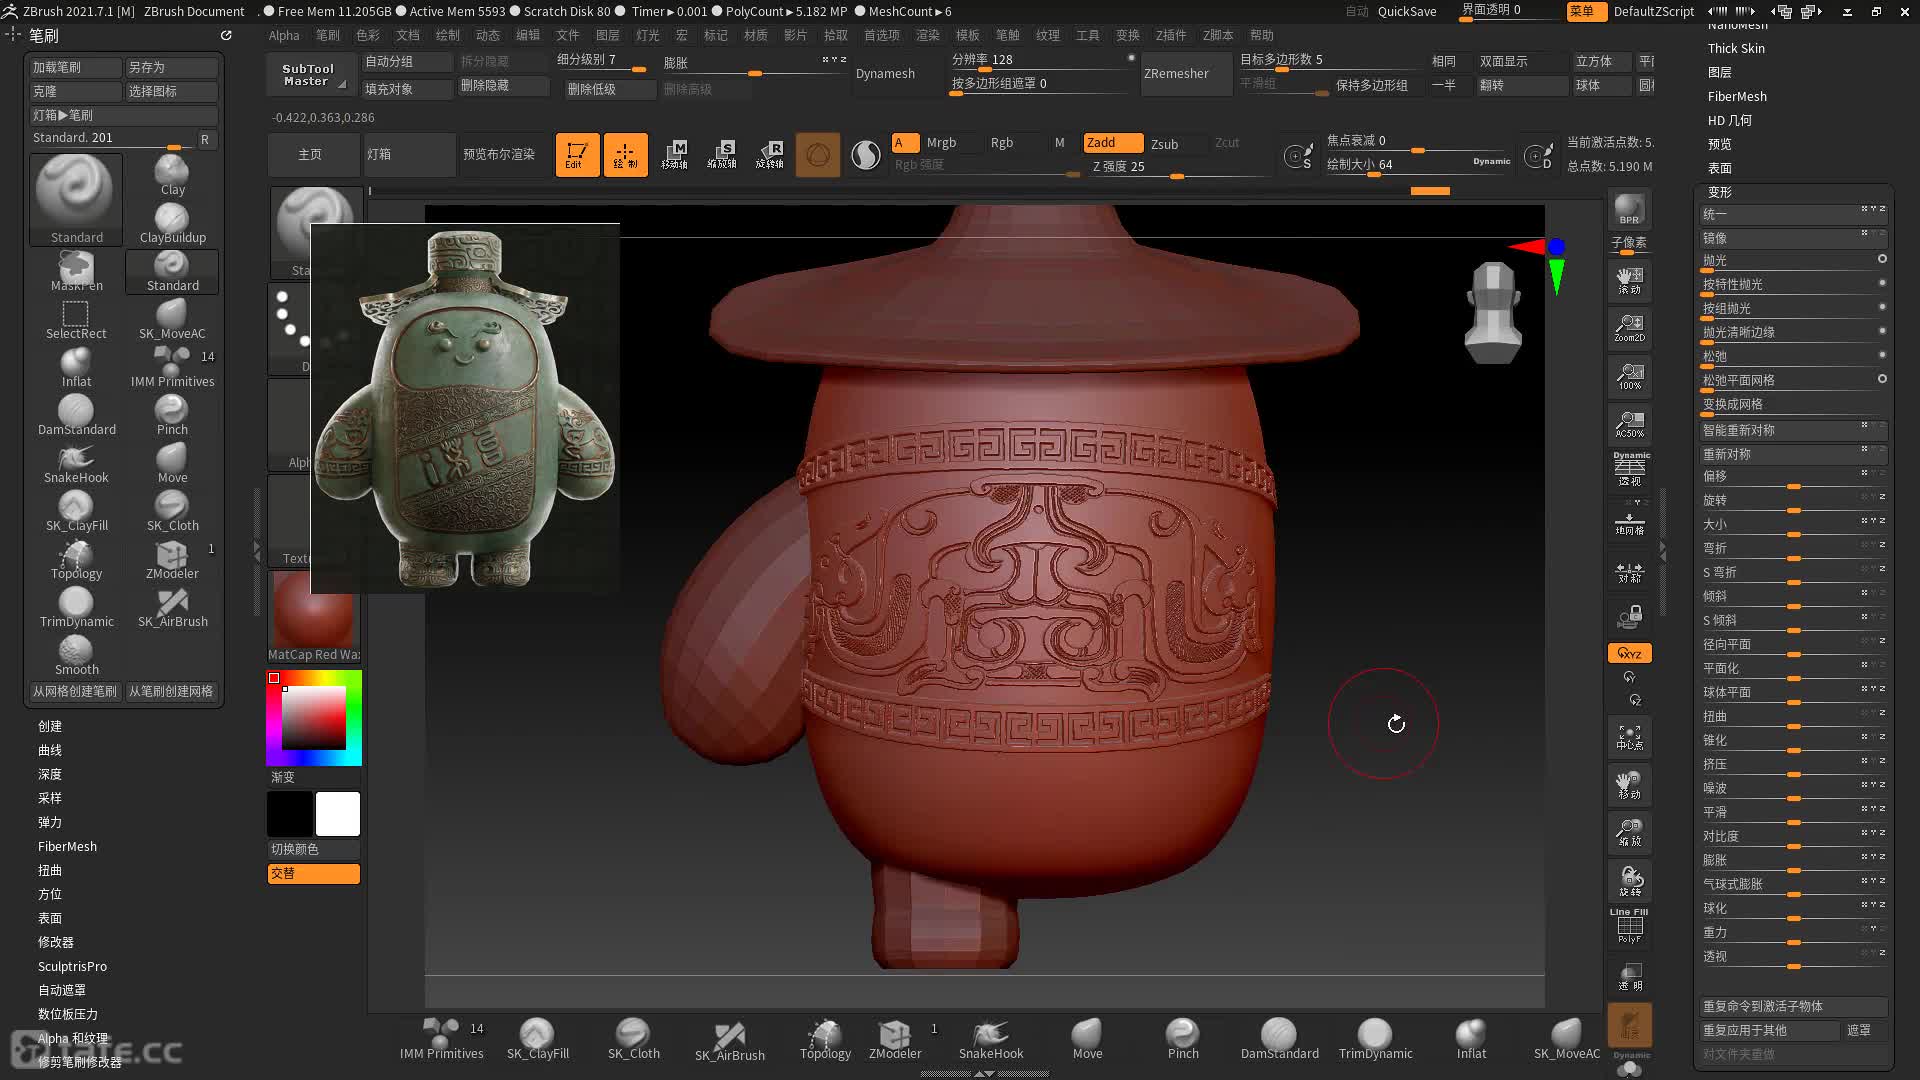The image size is (1920, 1080).
Task: Expand Thick Skin section
Action: tap(1736, 48)
